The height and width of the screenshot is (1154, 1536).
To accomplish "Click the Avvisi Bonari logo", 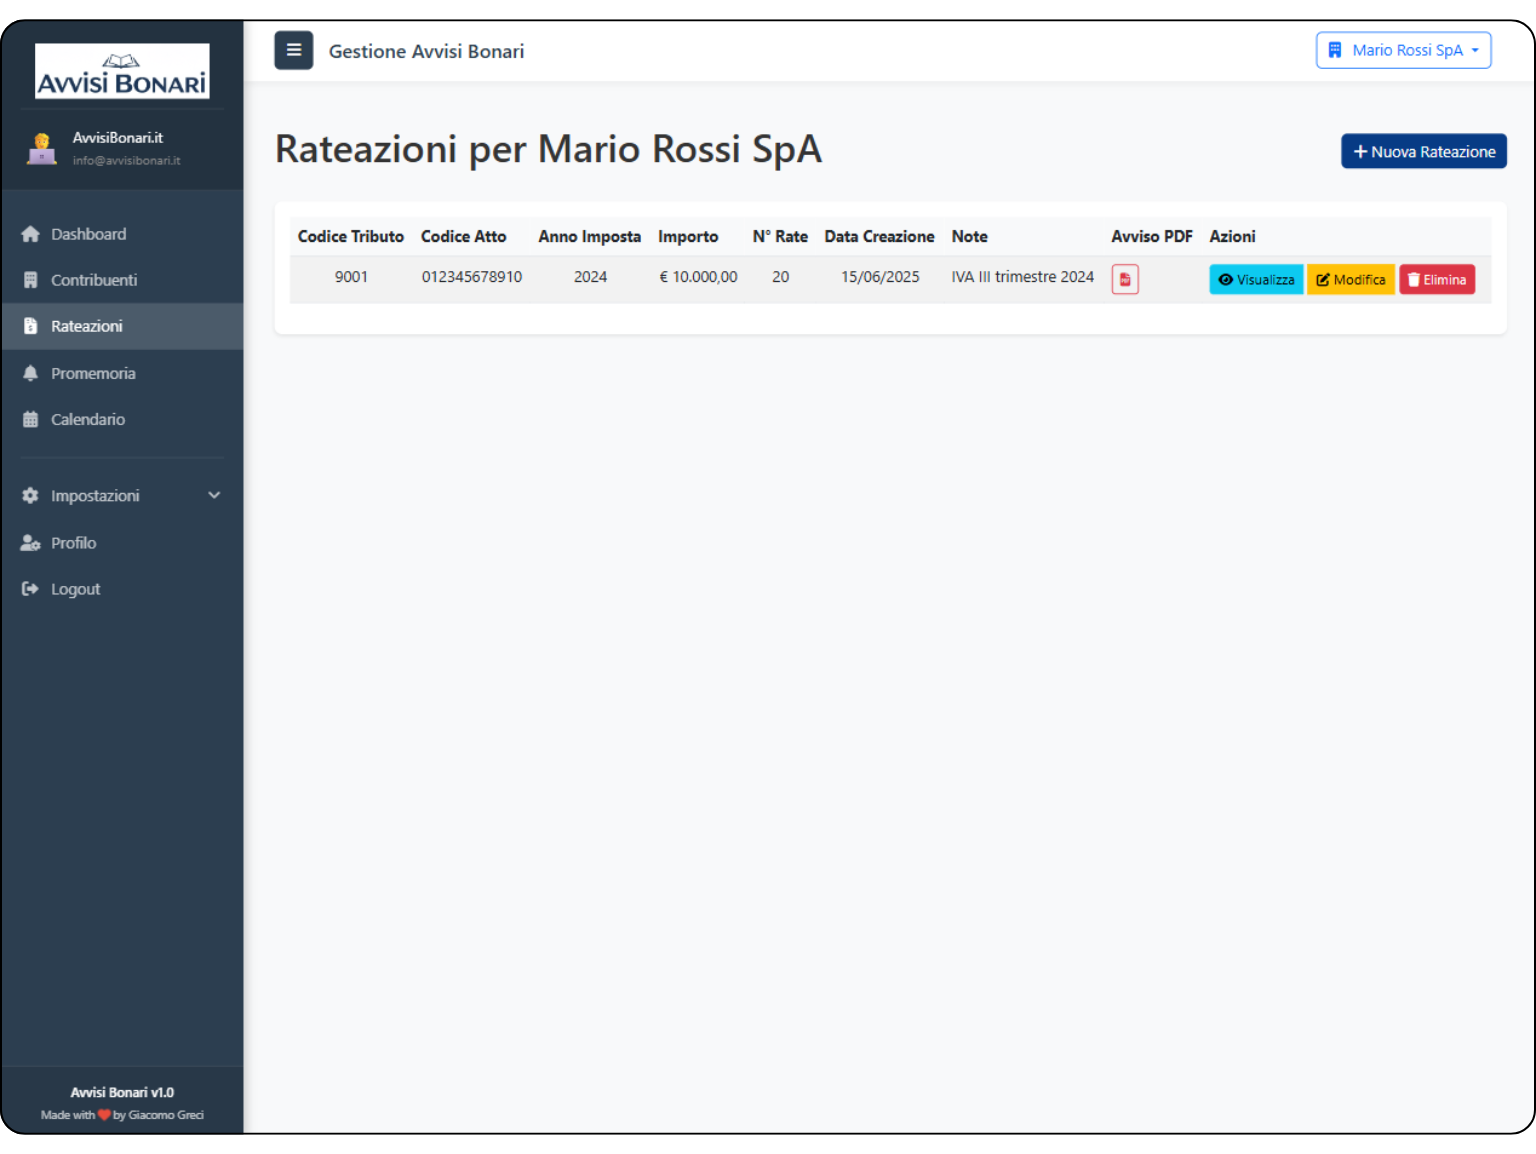I will click(x=122, y=71).
